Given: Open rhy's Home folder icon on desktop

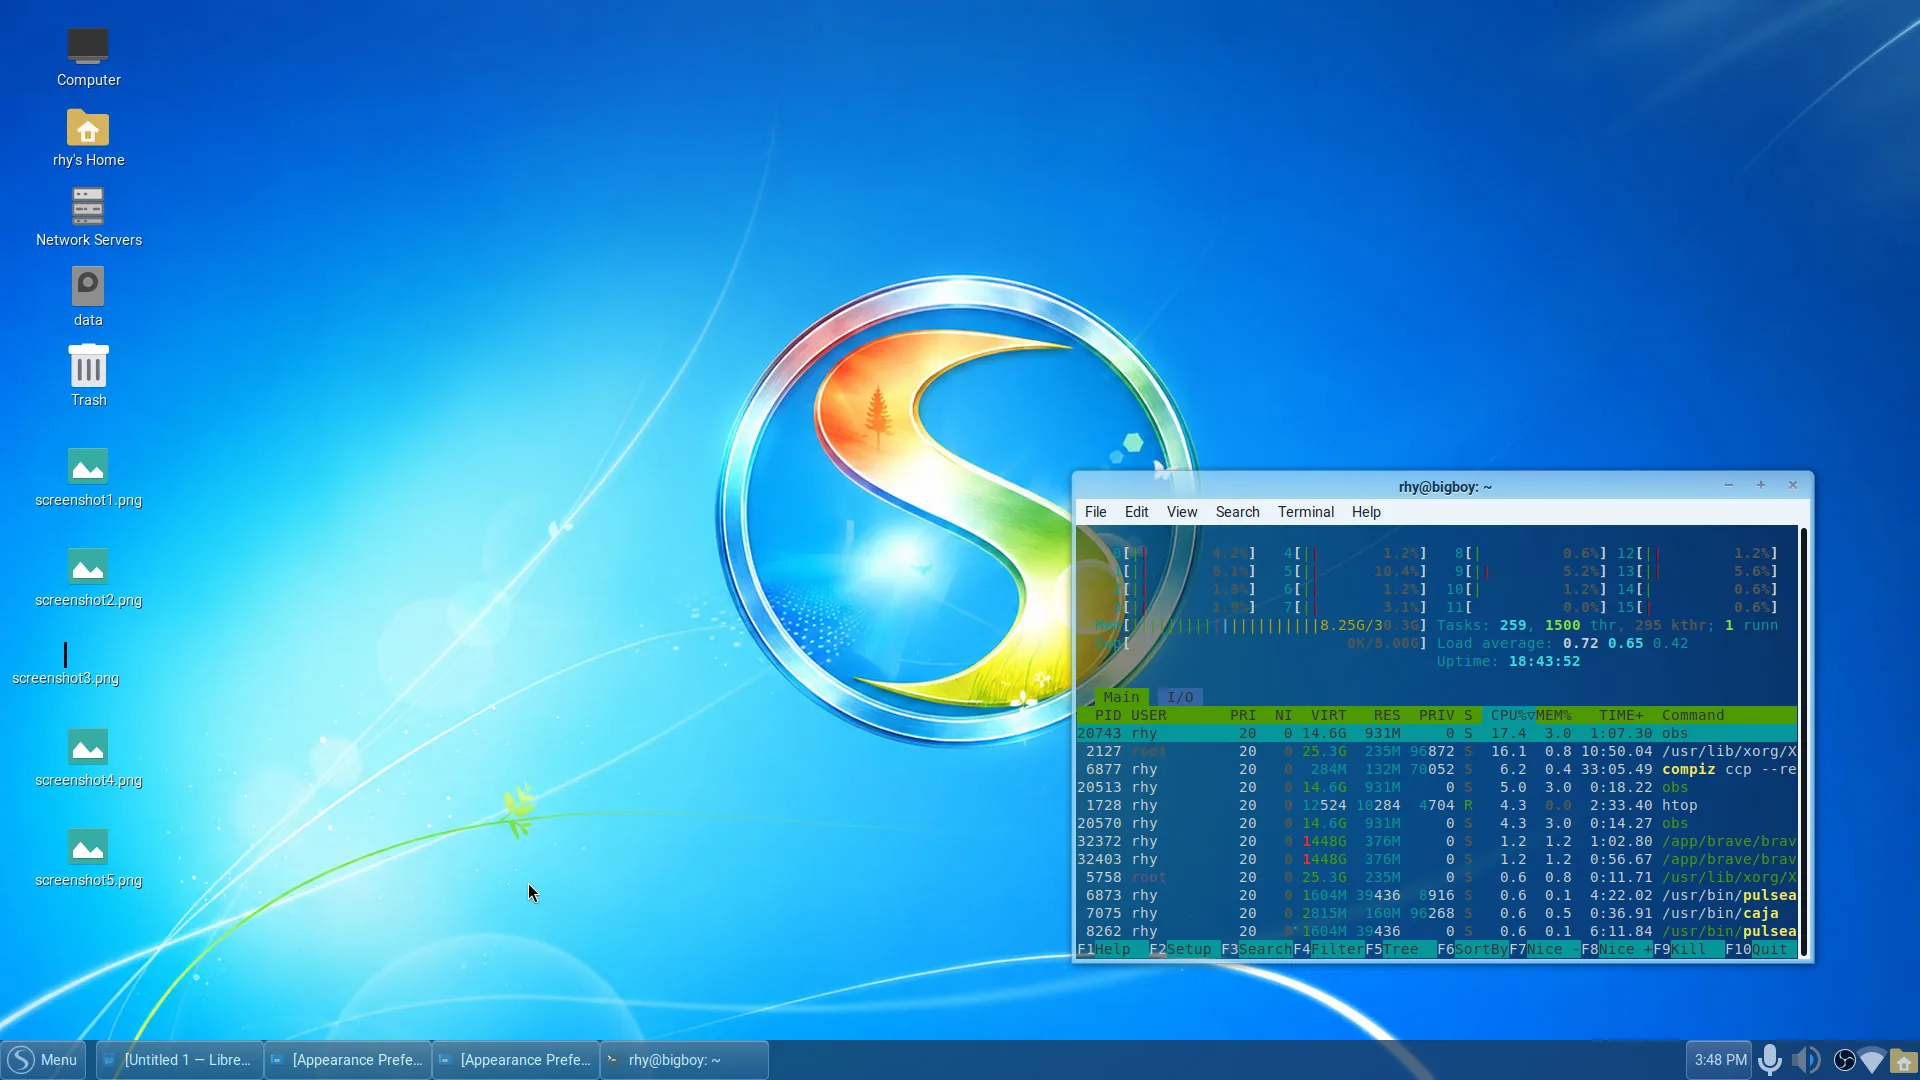Looking at the screenshot, I should tap(88, 128).
